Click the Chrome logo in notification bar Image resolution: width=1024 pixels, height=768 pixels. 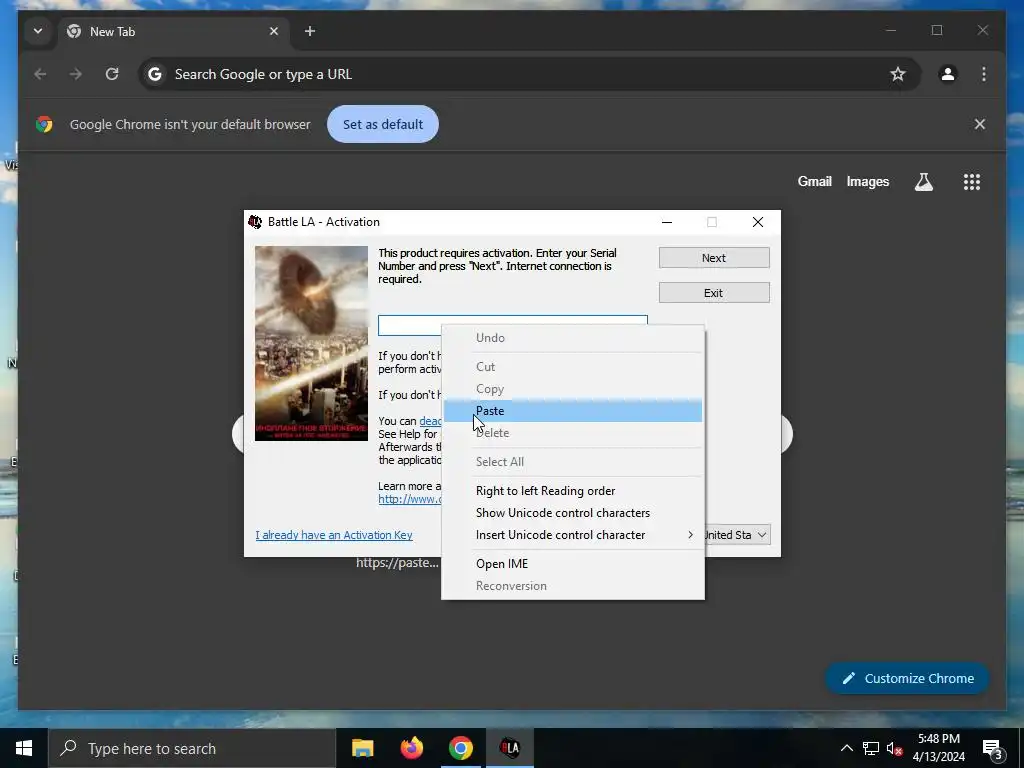pos(44,124)
